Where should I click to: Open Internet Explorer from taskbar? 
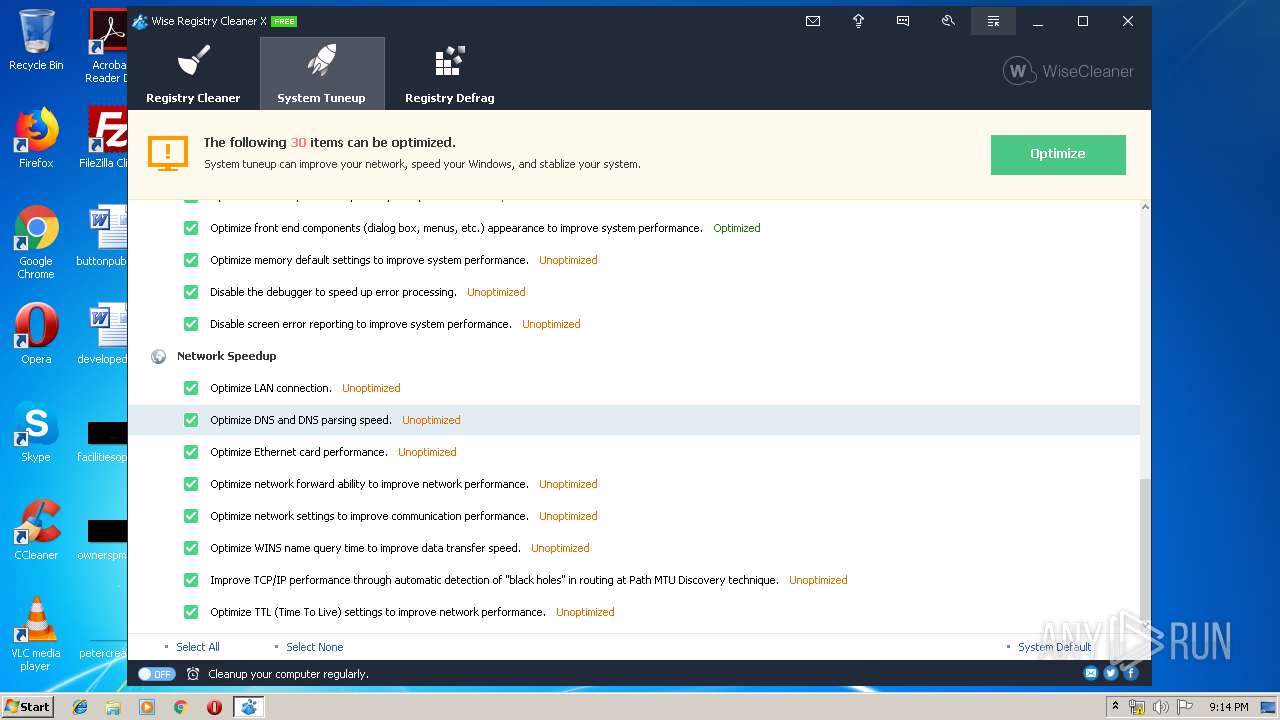pos(80,707)
